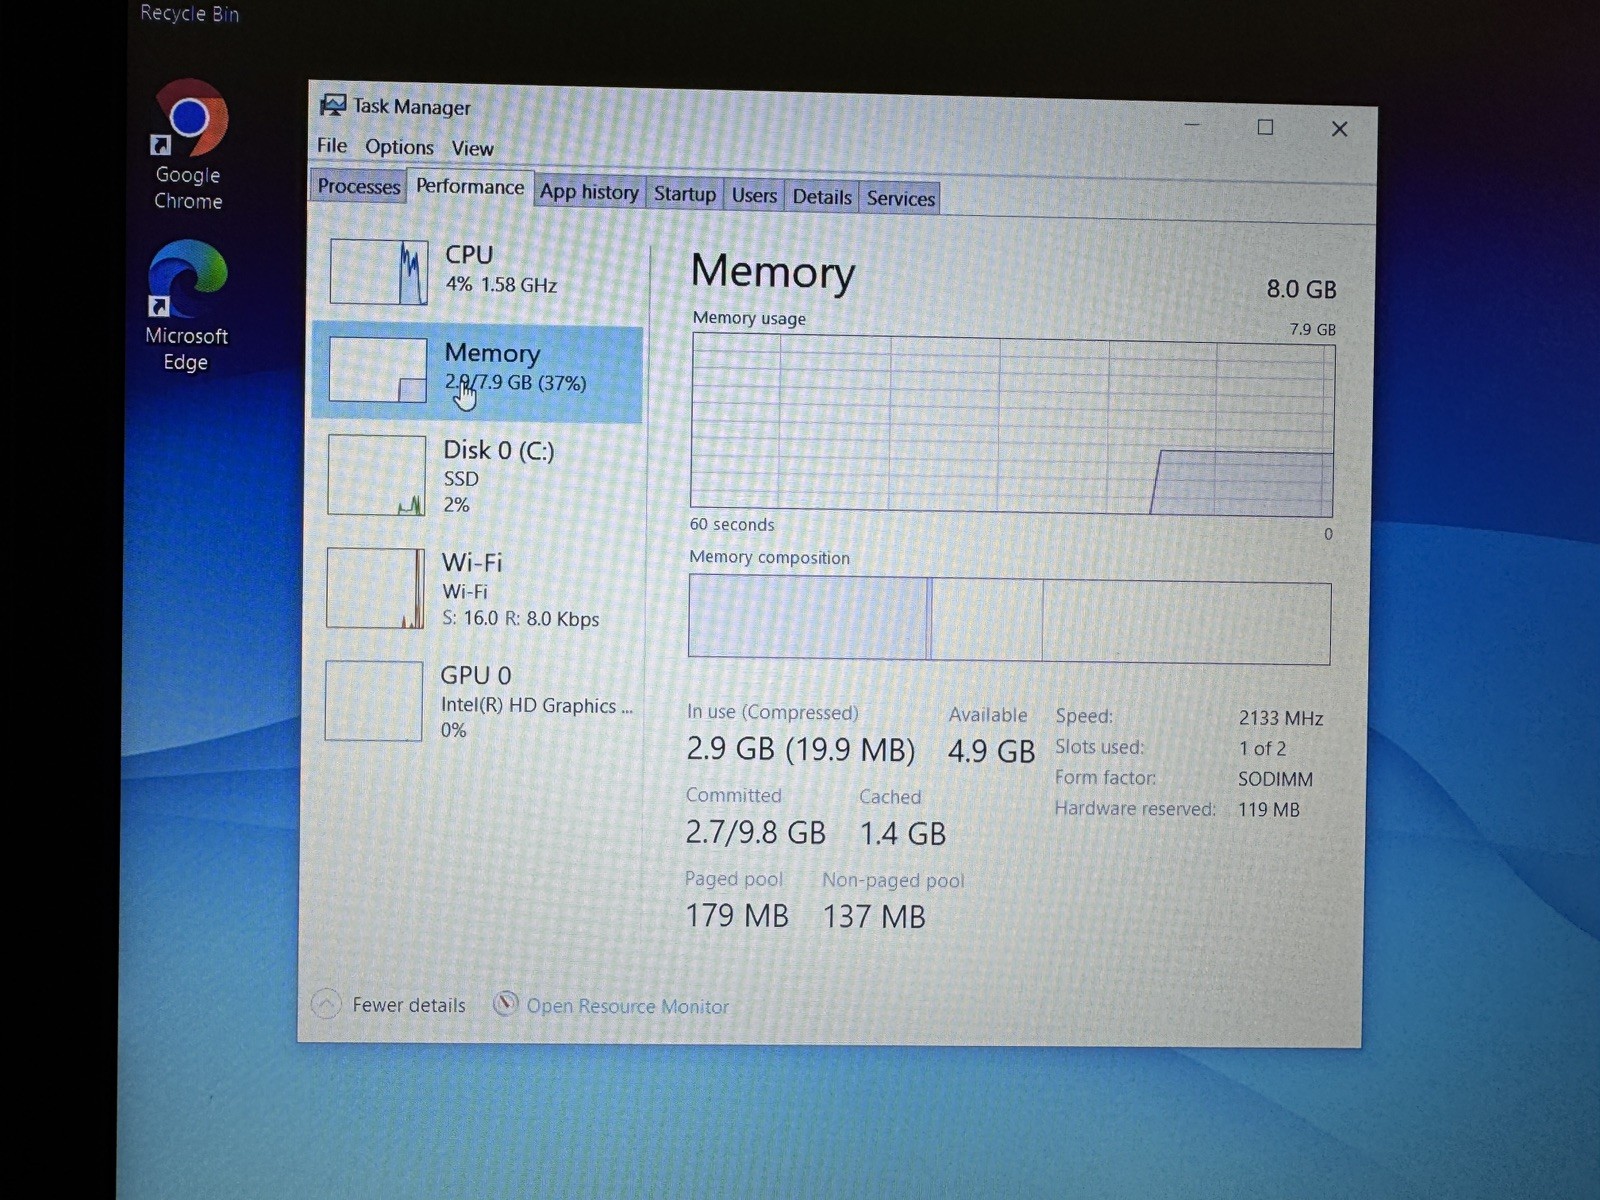1600x1200 pixels.
Task: Click the Memory heading text
Action: [773, 272]
